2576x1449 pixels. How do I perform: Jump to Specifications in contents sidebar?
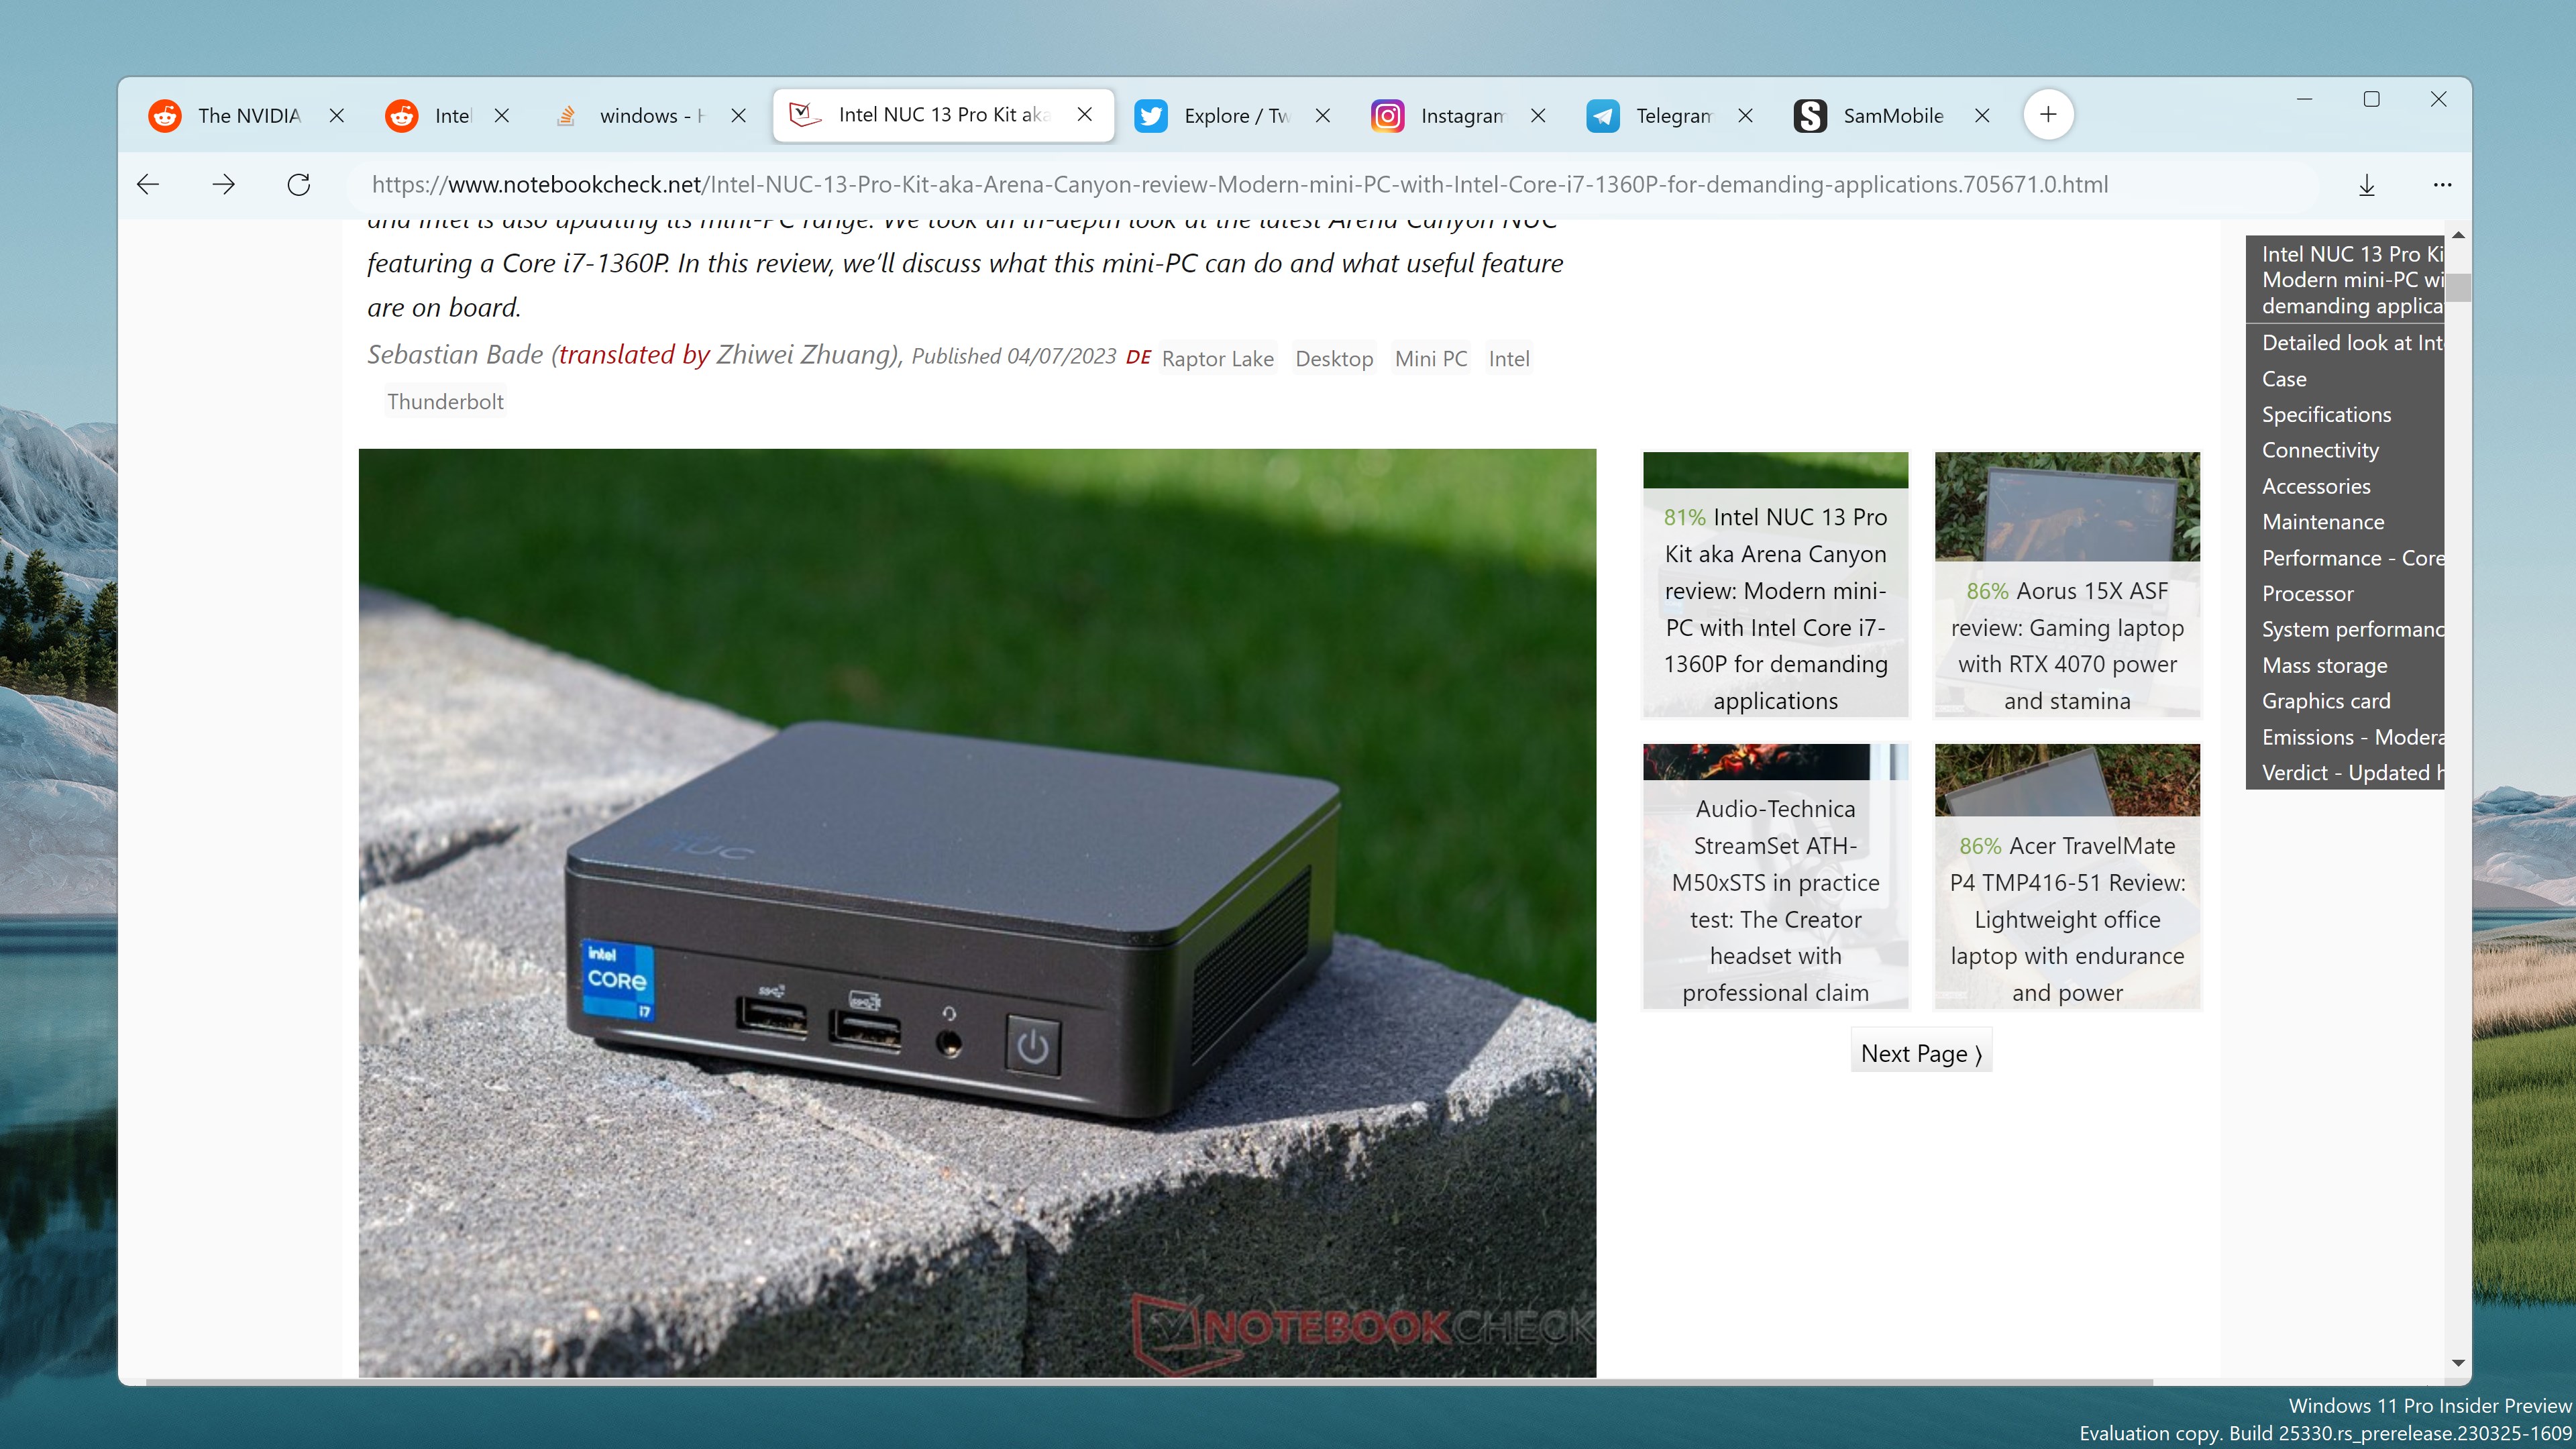point(2326,414)
